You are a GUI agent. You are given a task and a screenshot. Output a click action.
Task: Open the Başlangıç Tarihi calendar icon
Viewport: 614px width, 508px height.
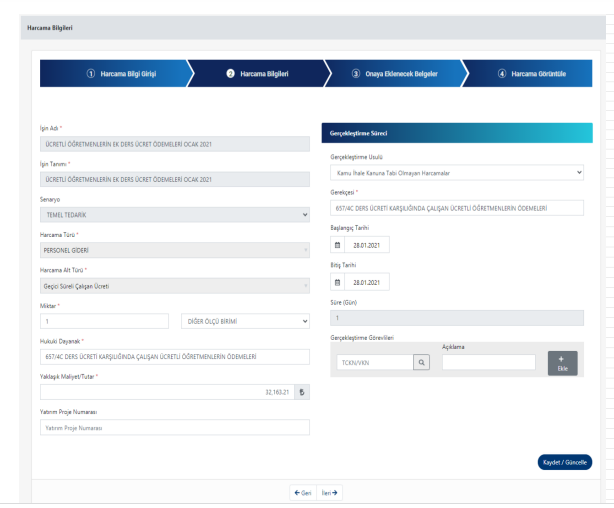click(x=337, y=245)
